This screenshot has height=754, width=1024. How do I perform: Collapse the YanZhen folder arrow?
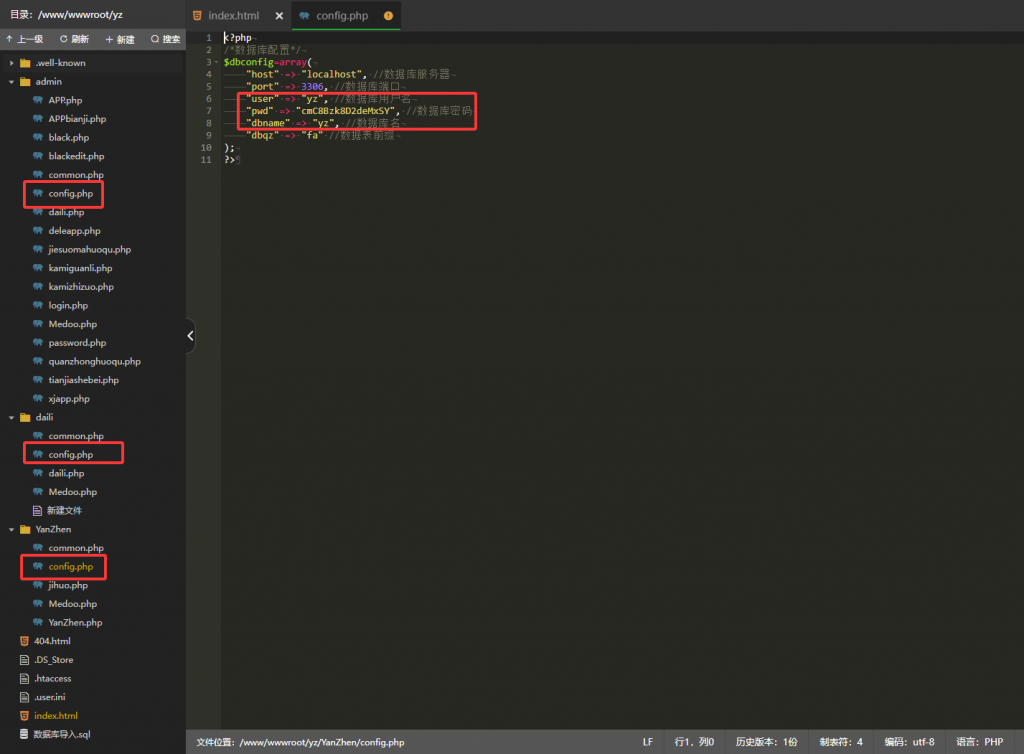(x=11, y=529)
